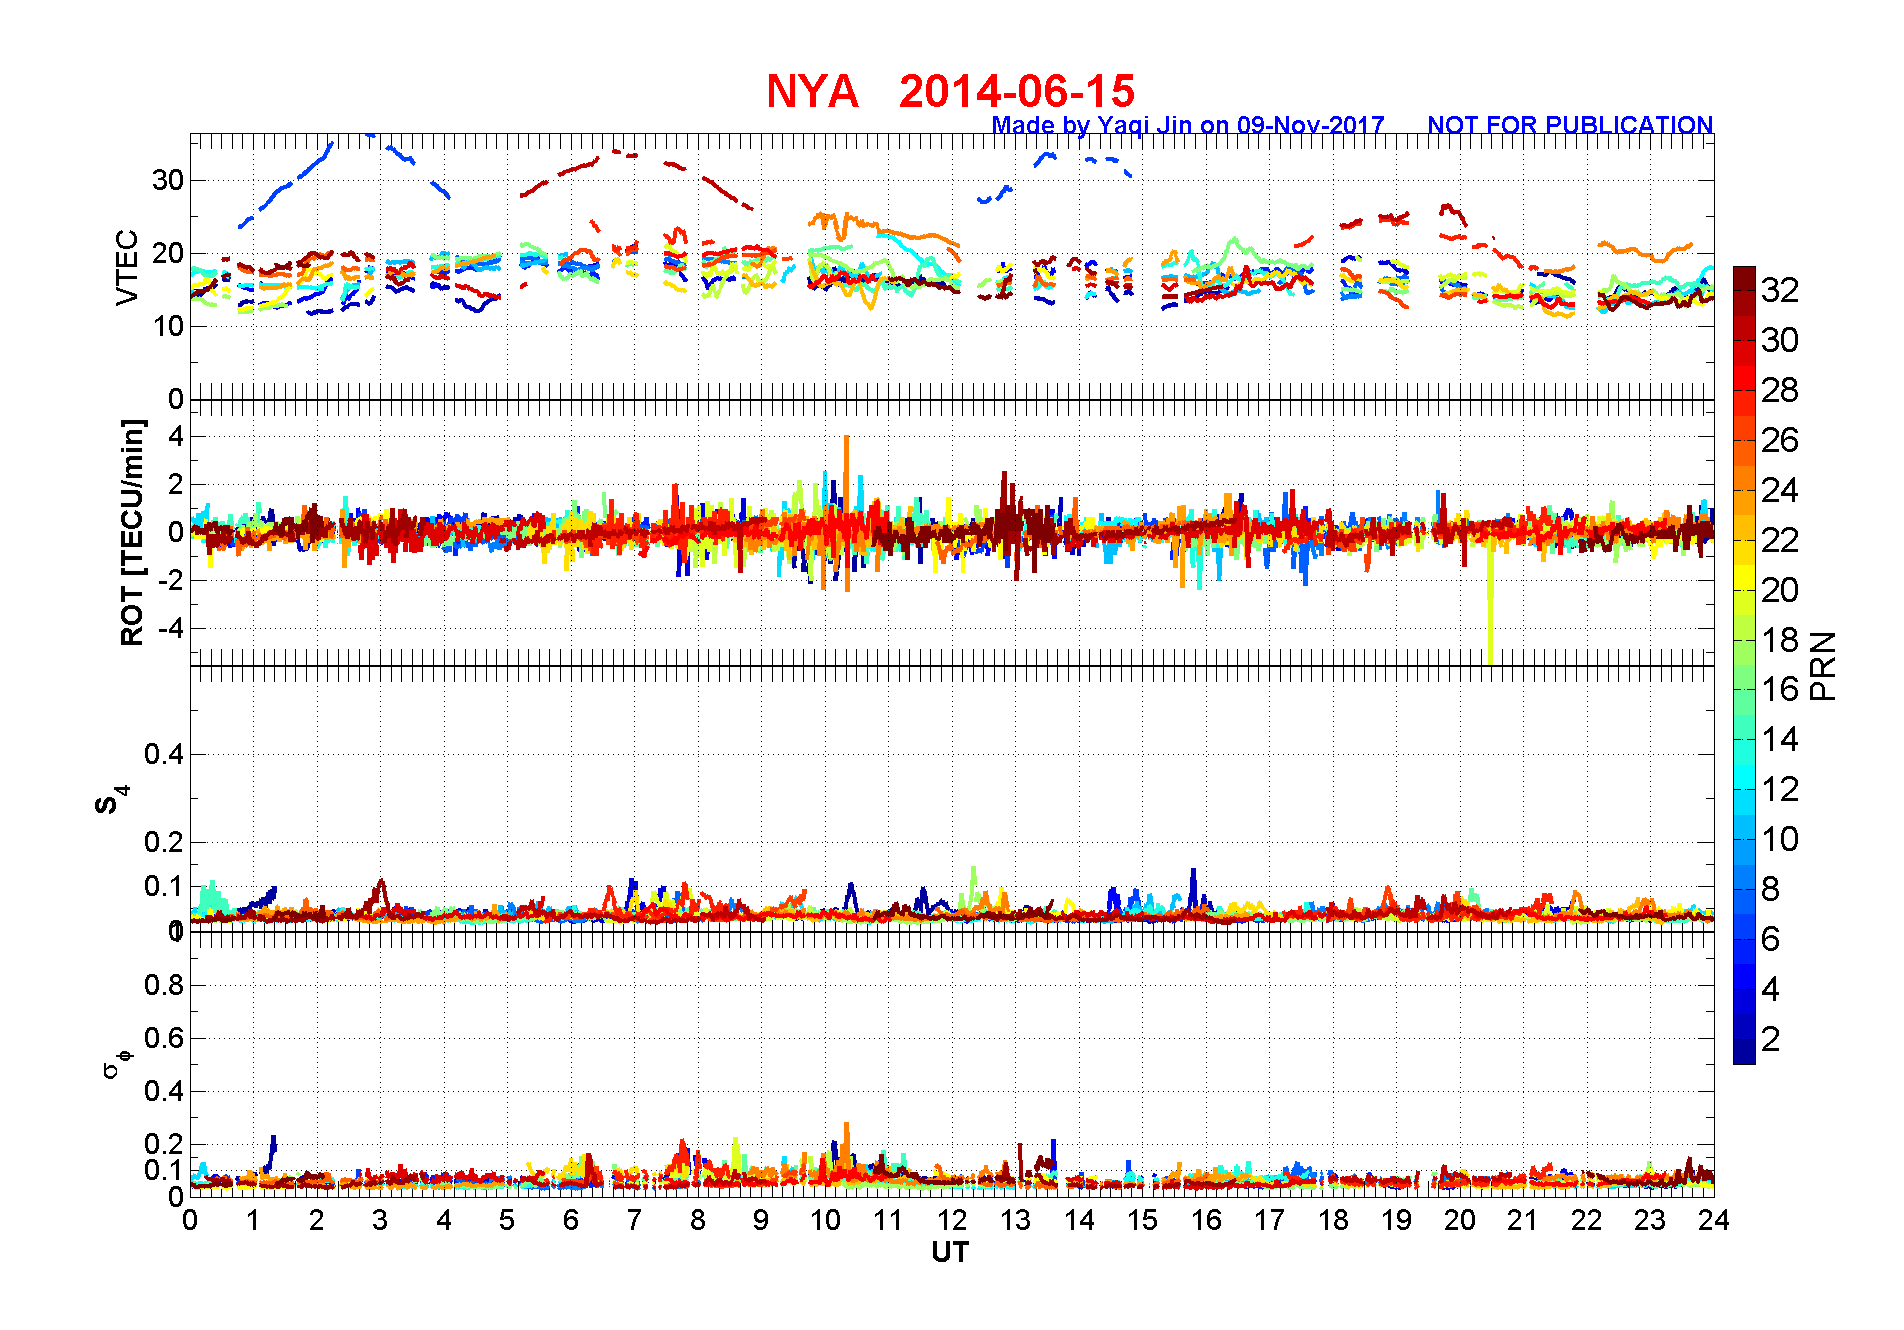Click the S4 axis tick label "0.4"
1904x1330 pixels.
(164, 754)
